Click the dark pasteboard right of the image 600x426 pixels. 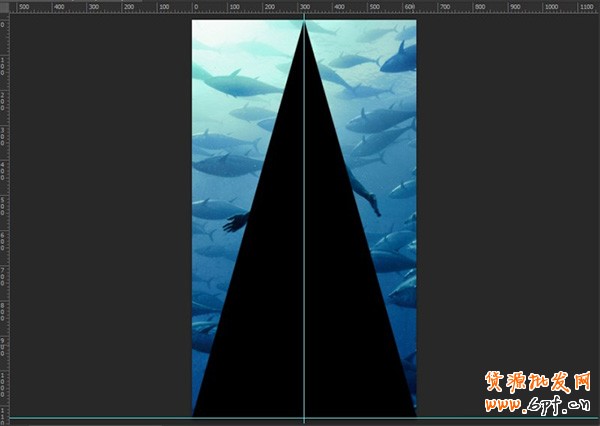505,200
